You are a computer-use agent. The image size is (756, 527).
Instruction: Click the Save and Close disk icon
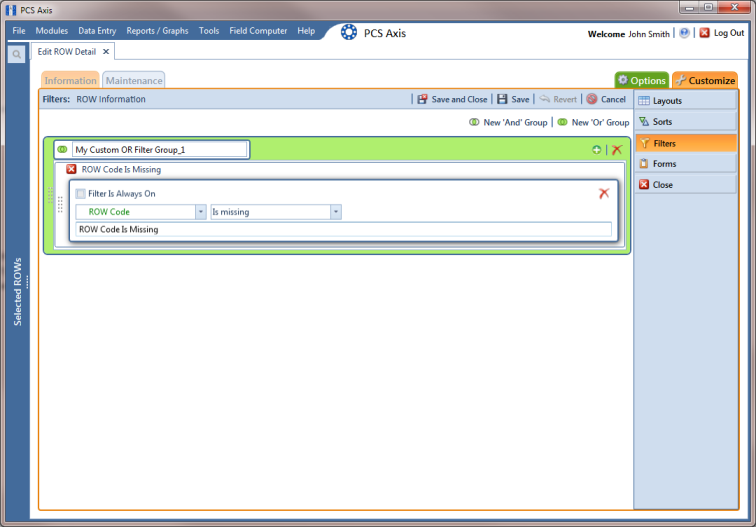coord(422,99)
